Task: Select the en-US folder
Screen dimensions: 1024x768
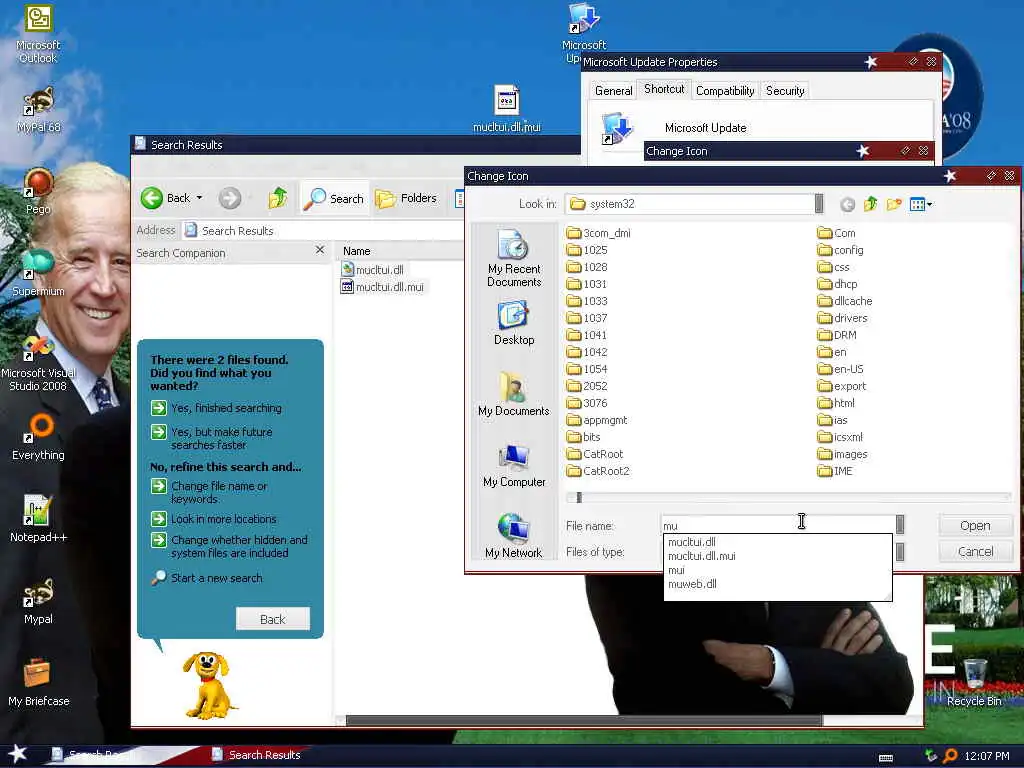Action: (840, 369)
